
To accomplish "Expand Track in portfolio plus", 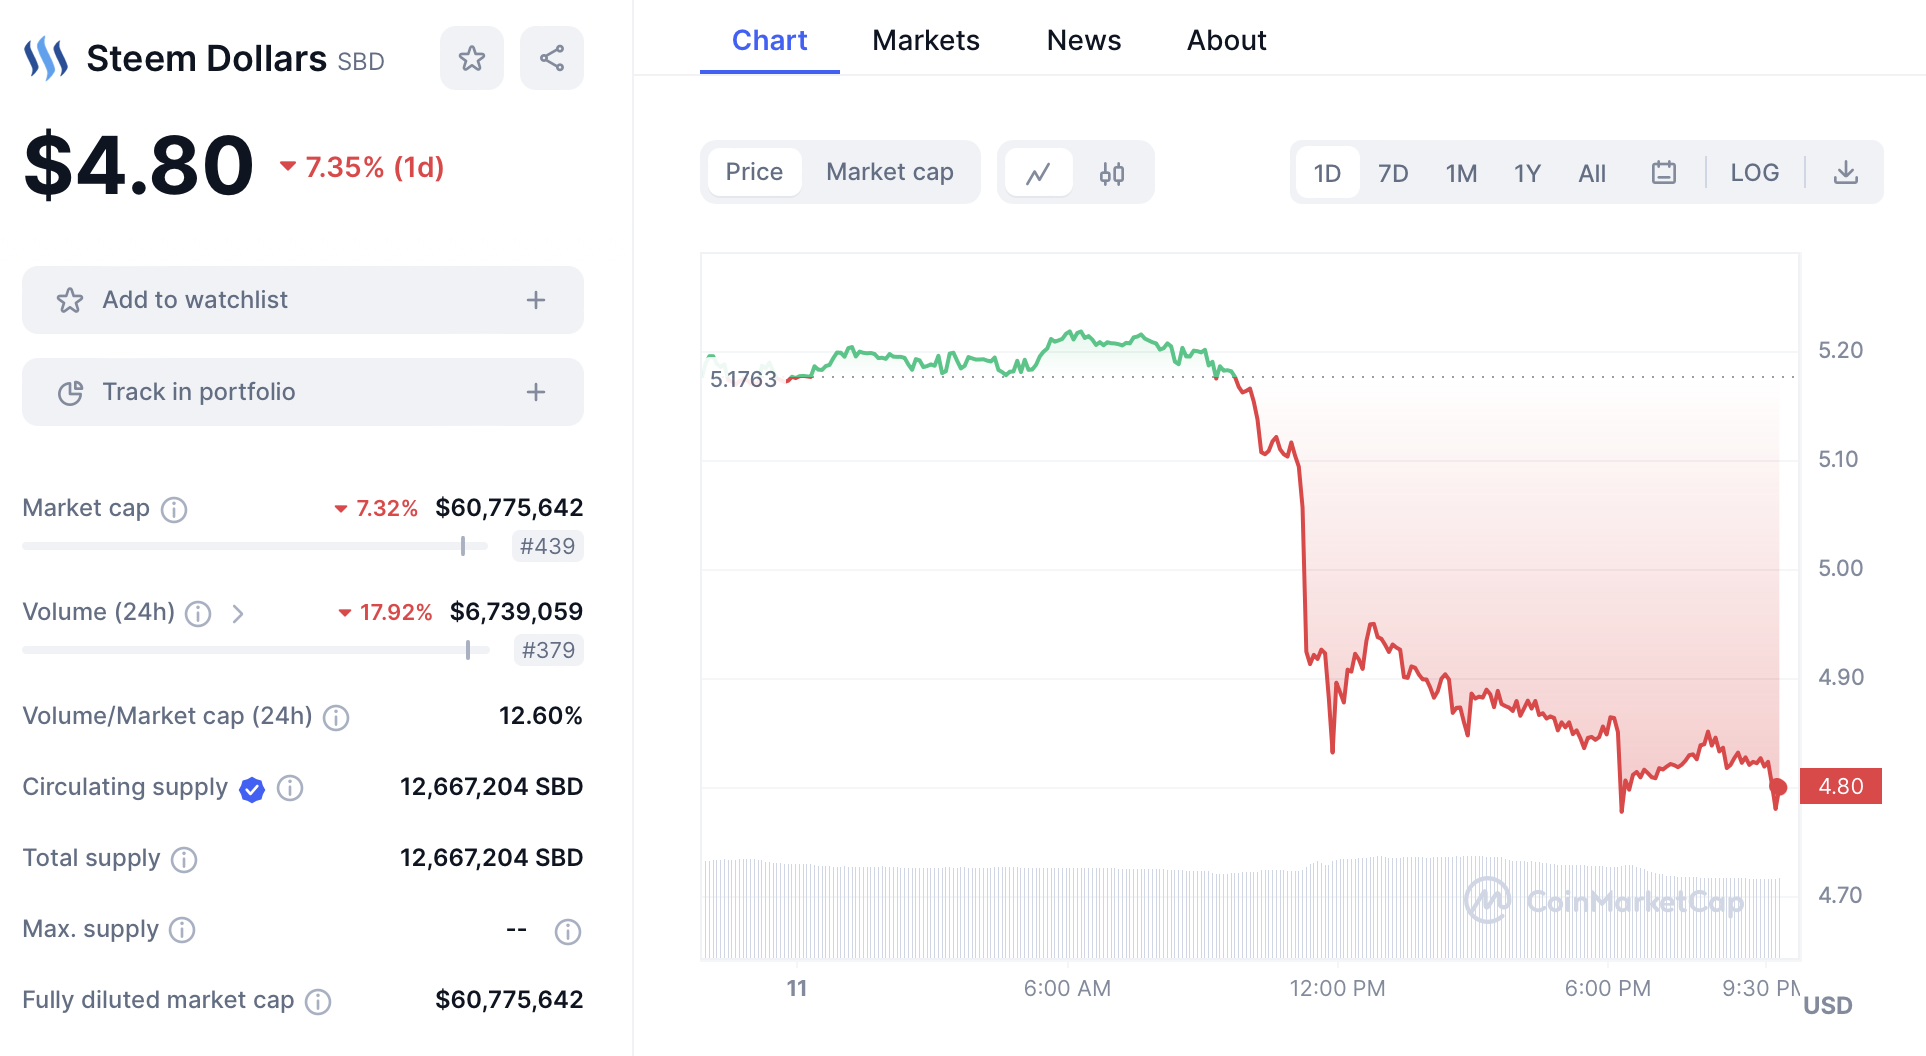I will tap(536, 392).
